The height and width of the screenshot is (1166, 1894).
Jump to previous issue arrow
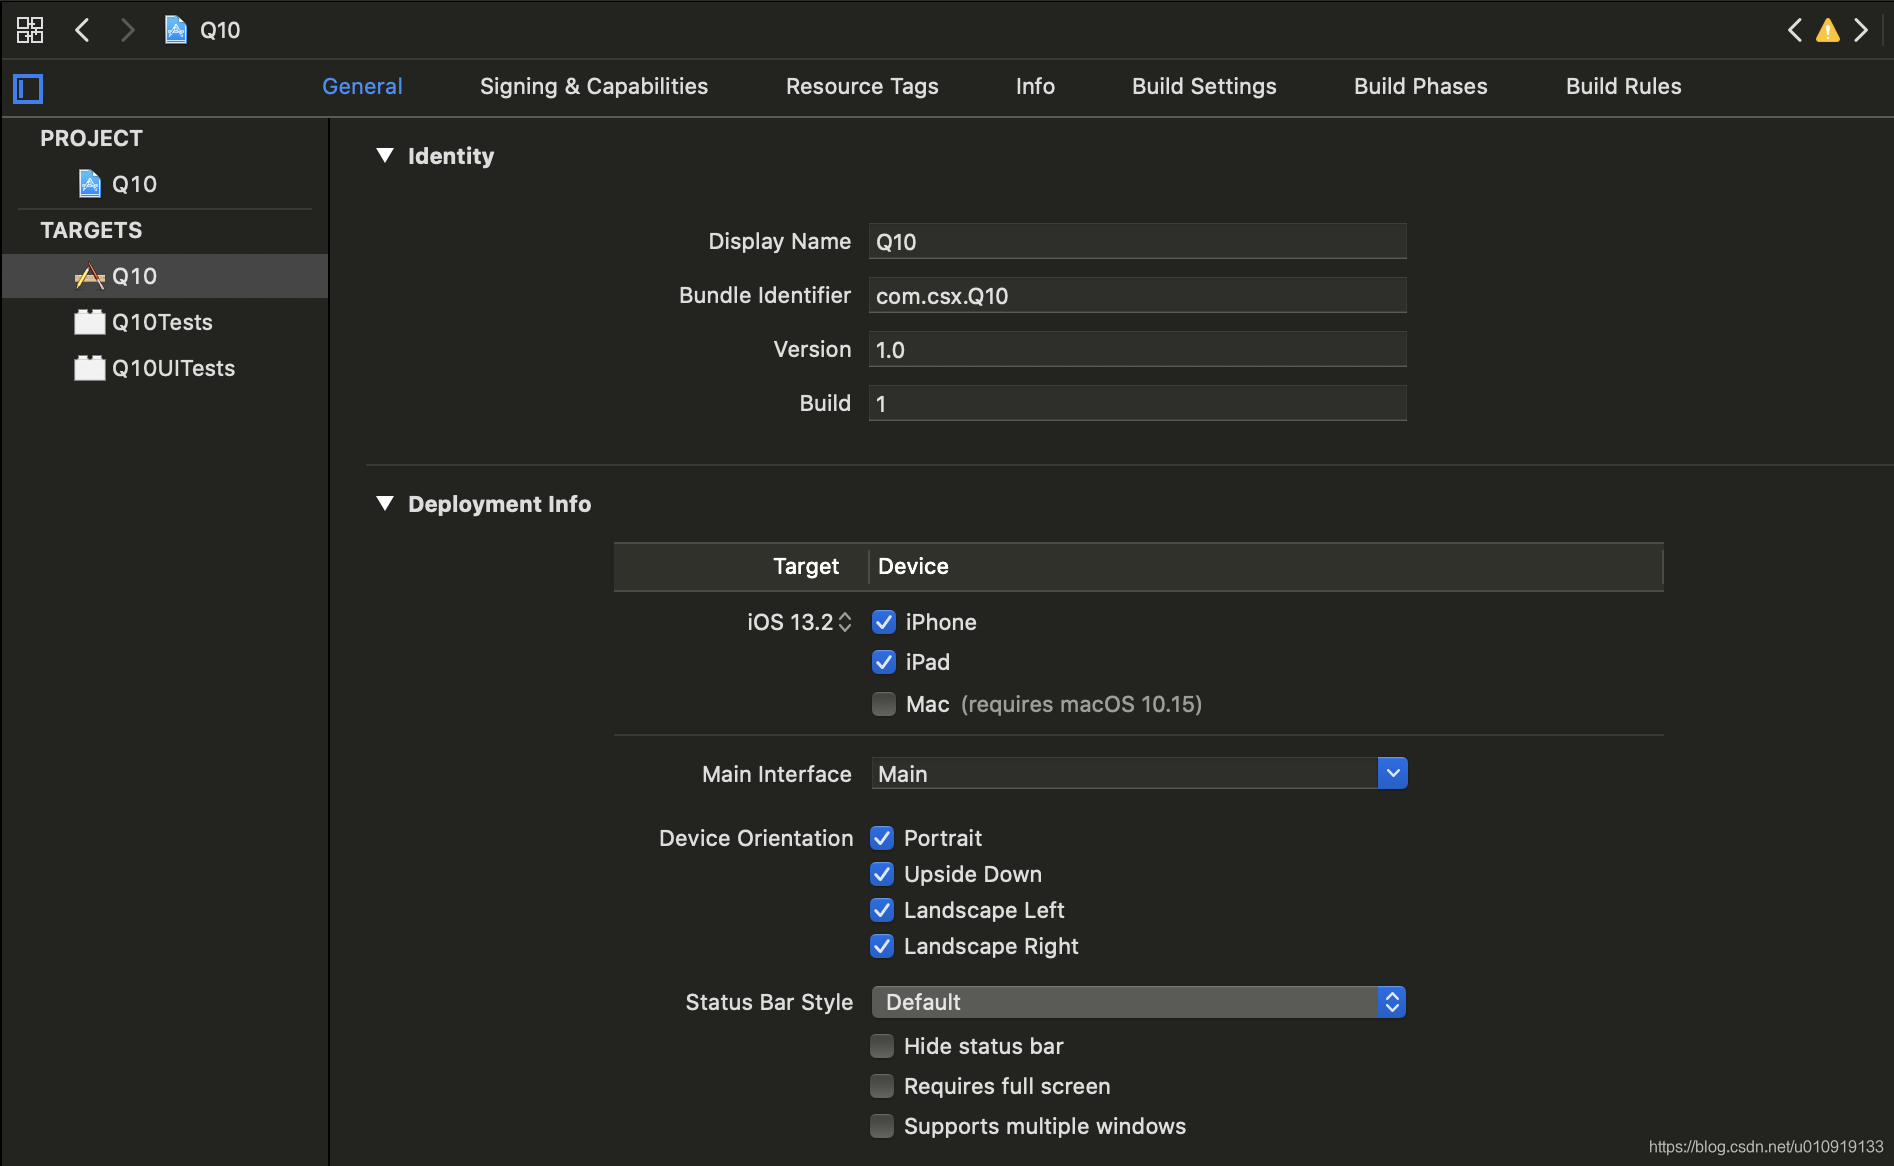click(1795, 30)
